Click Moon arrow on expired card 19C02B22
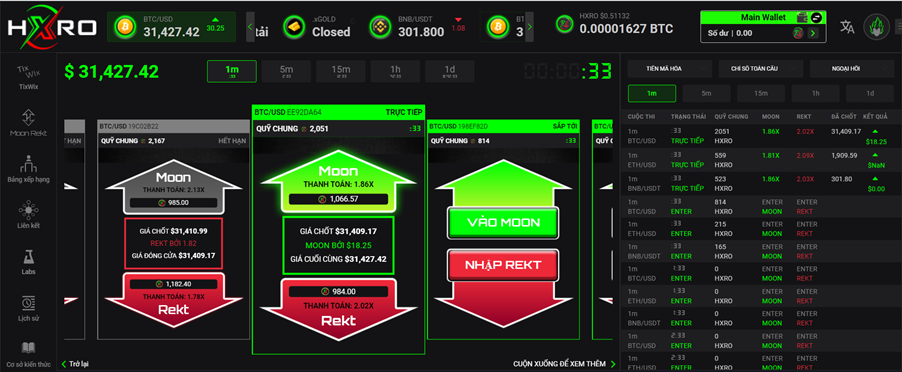Screen dimensions: 902x372 [x=173, y=187]
